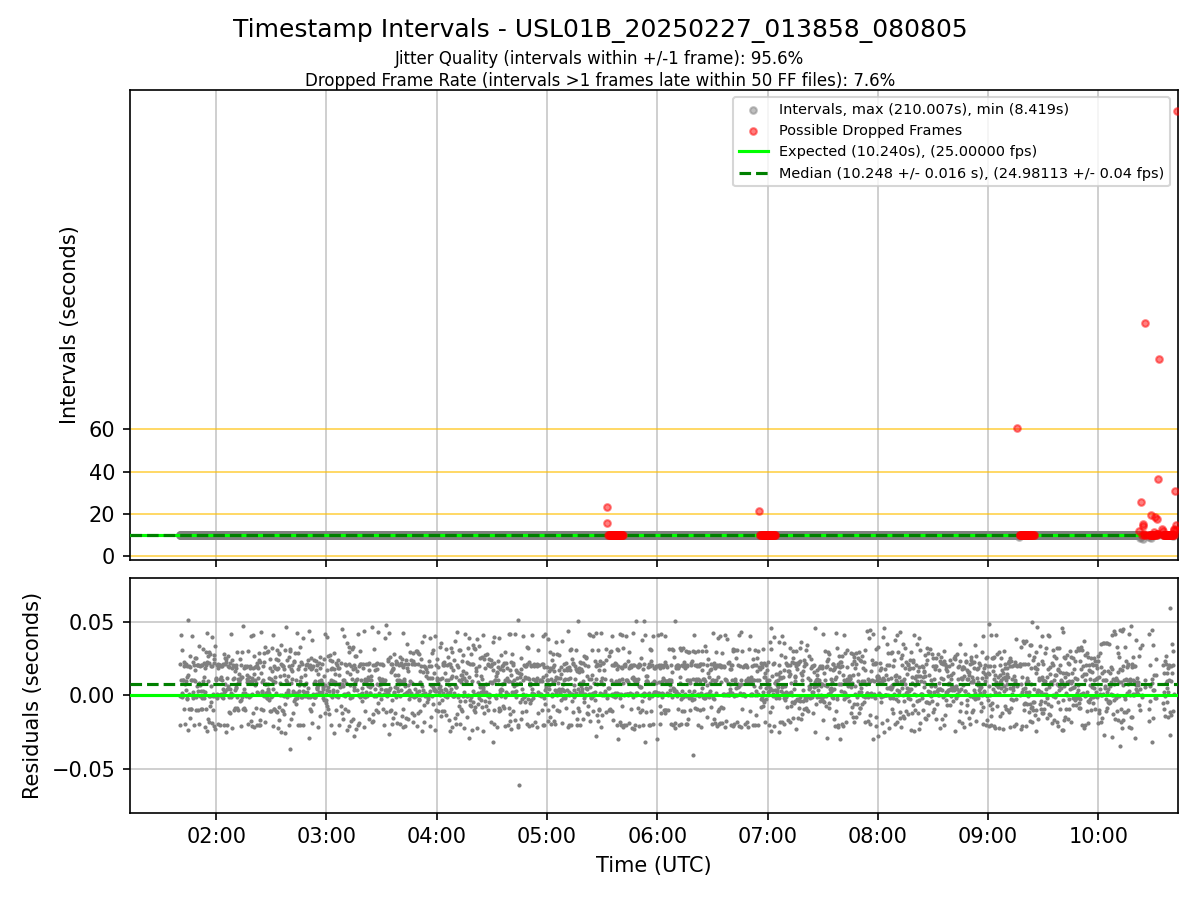
Task: Click the 'Dropped Frame Rate' 7.6% subtitle line
Action: [600, 79]
